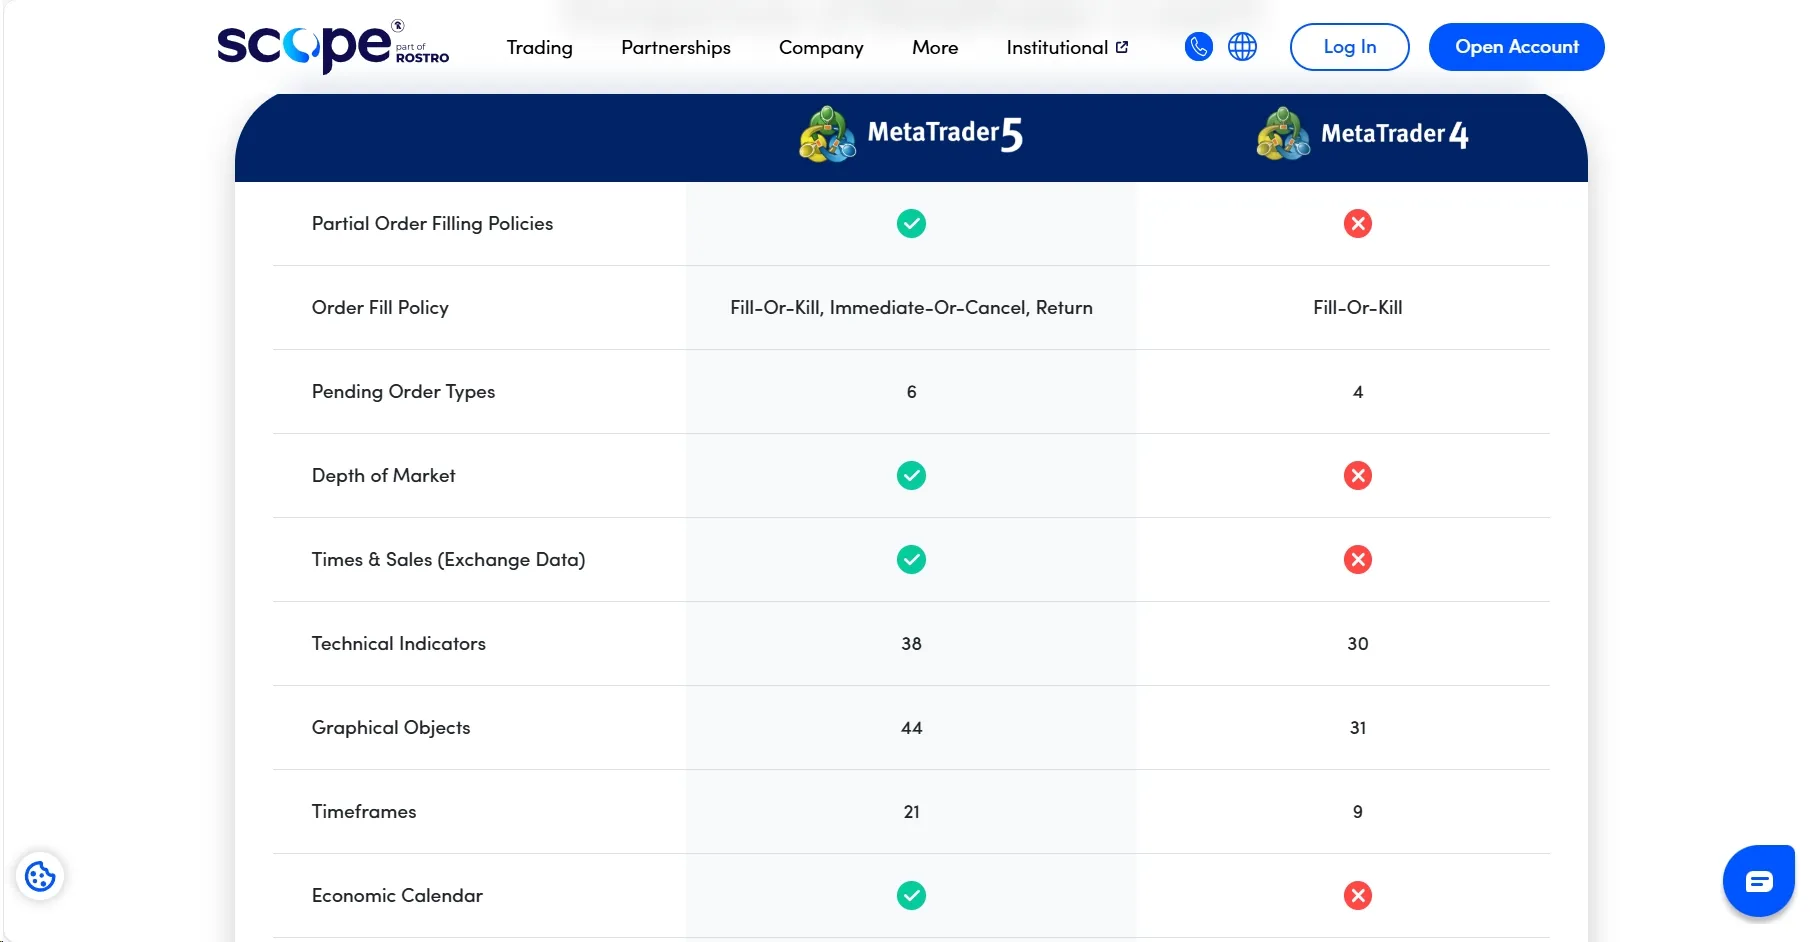
Task: Click MT5 Pending Order Types value 6
Action: [x=911, y=392]
